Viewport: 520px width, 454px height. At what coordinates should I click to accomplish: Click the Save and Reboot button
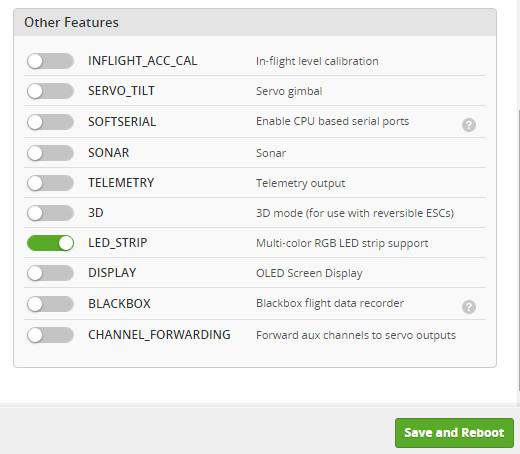coord(454,433)
